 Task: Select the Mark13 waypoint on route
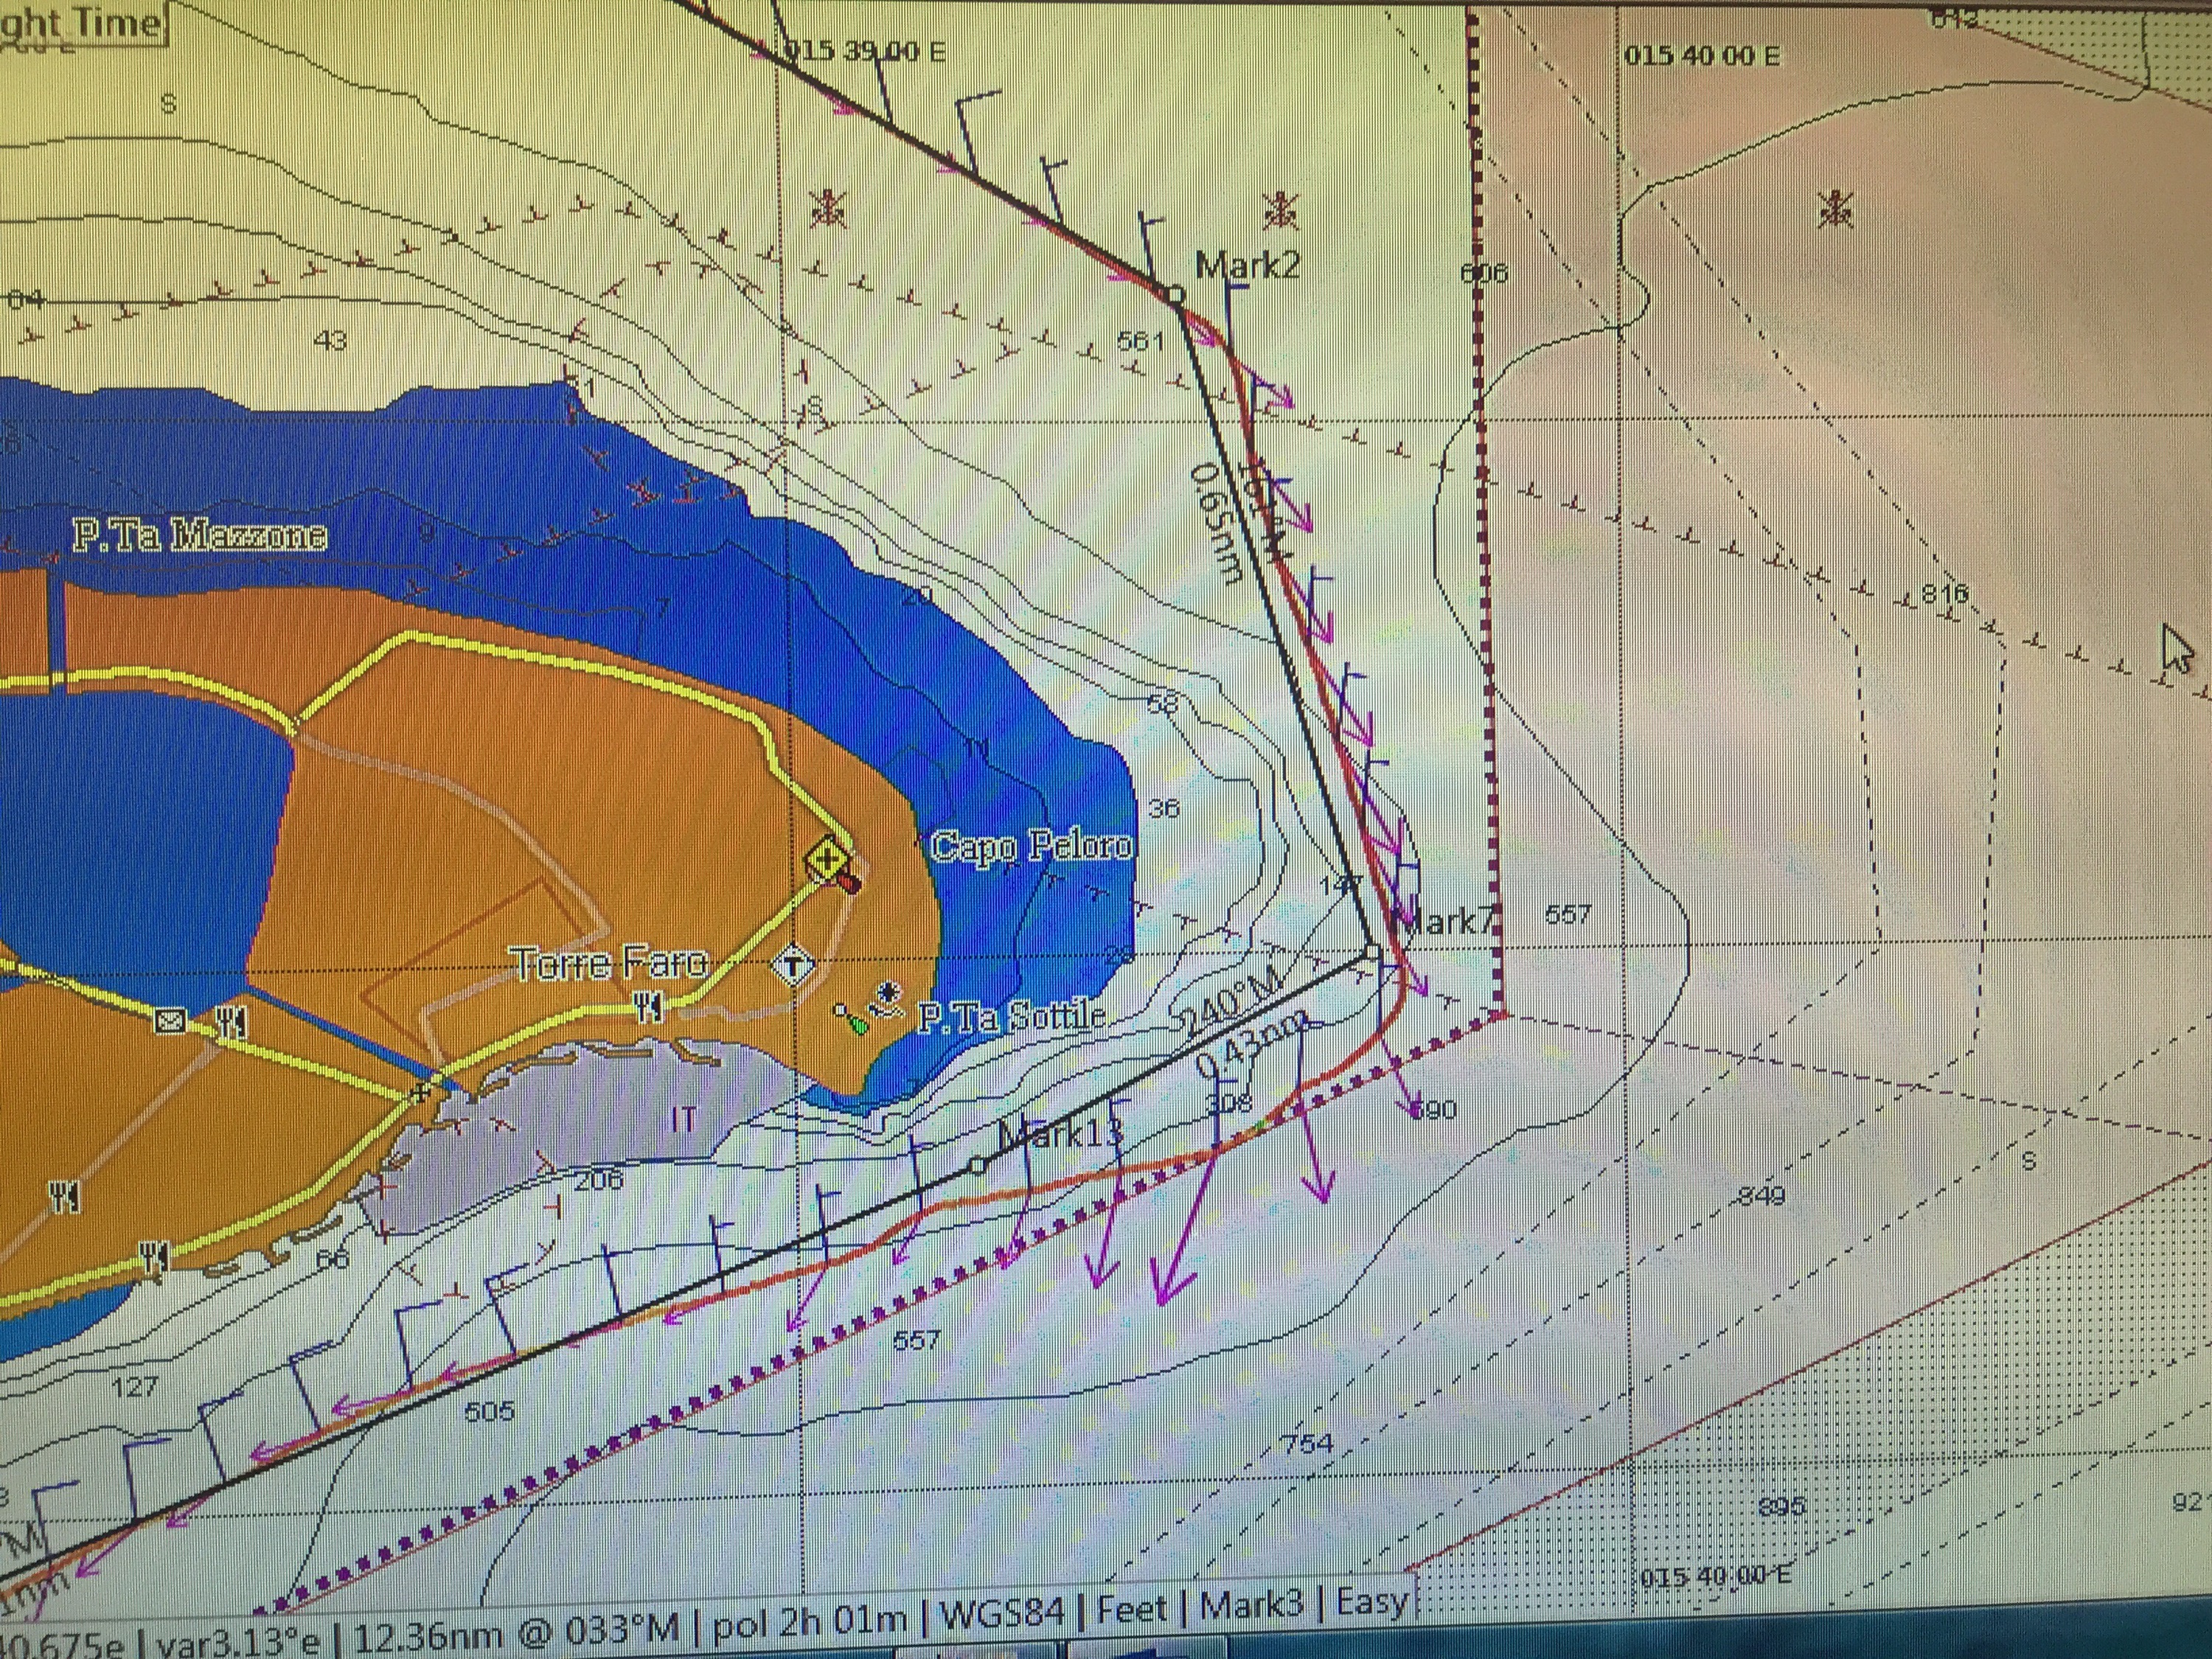[x=979, y=1166]
